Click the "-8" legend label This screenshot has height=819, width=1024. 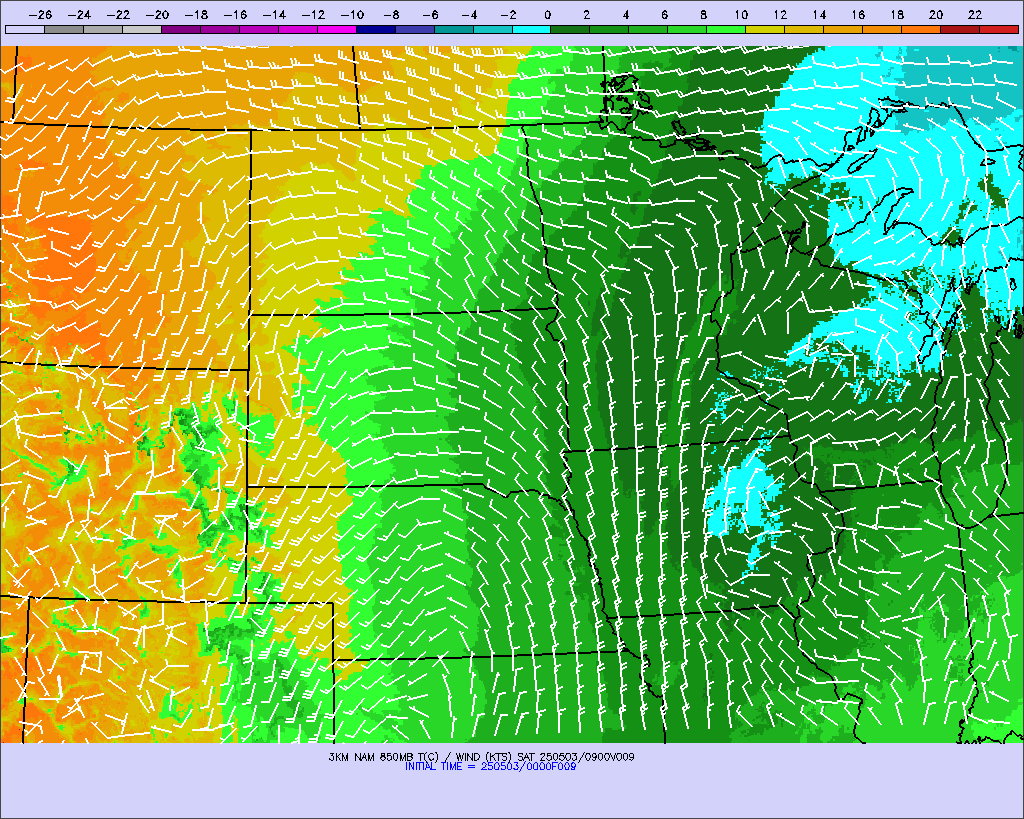tap(391, 15)
